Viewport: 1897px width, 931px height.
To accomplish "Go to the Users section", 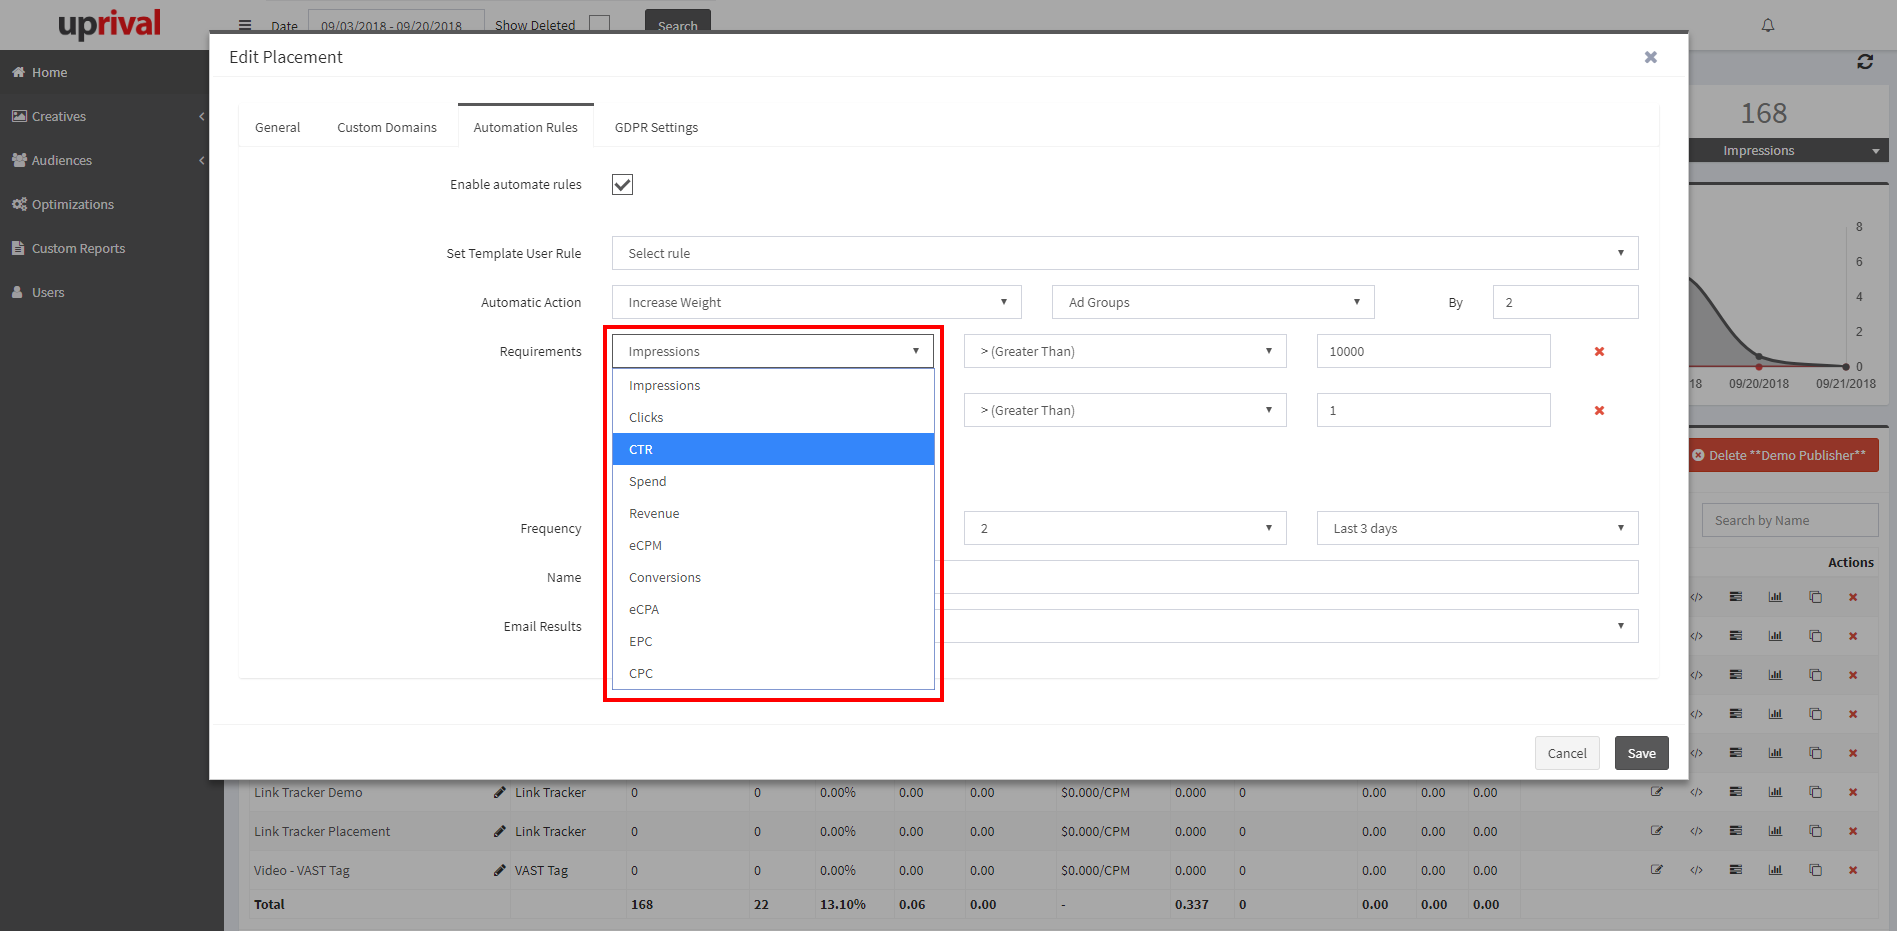I will point(38,292).
